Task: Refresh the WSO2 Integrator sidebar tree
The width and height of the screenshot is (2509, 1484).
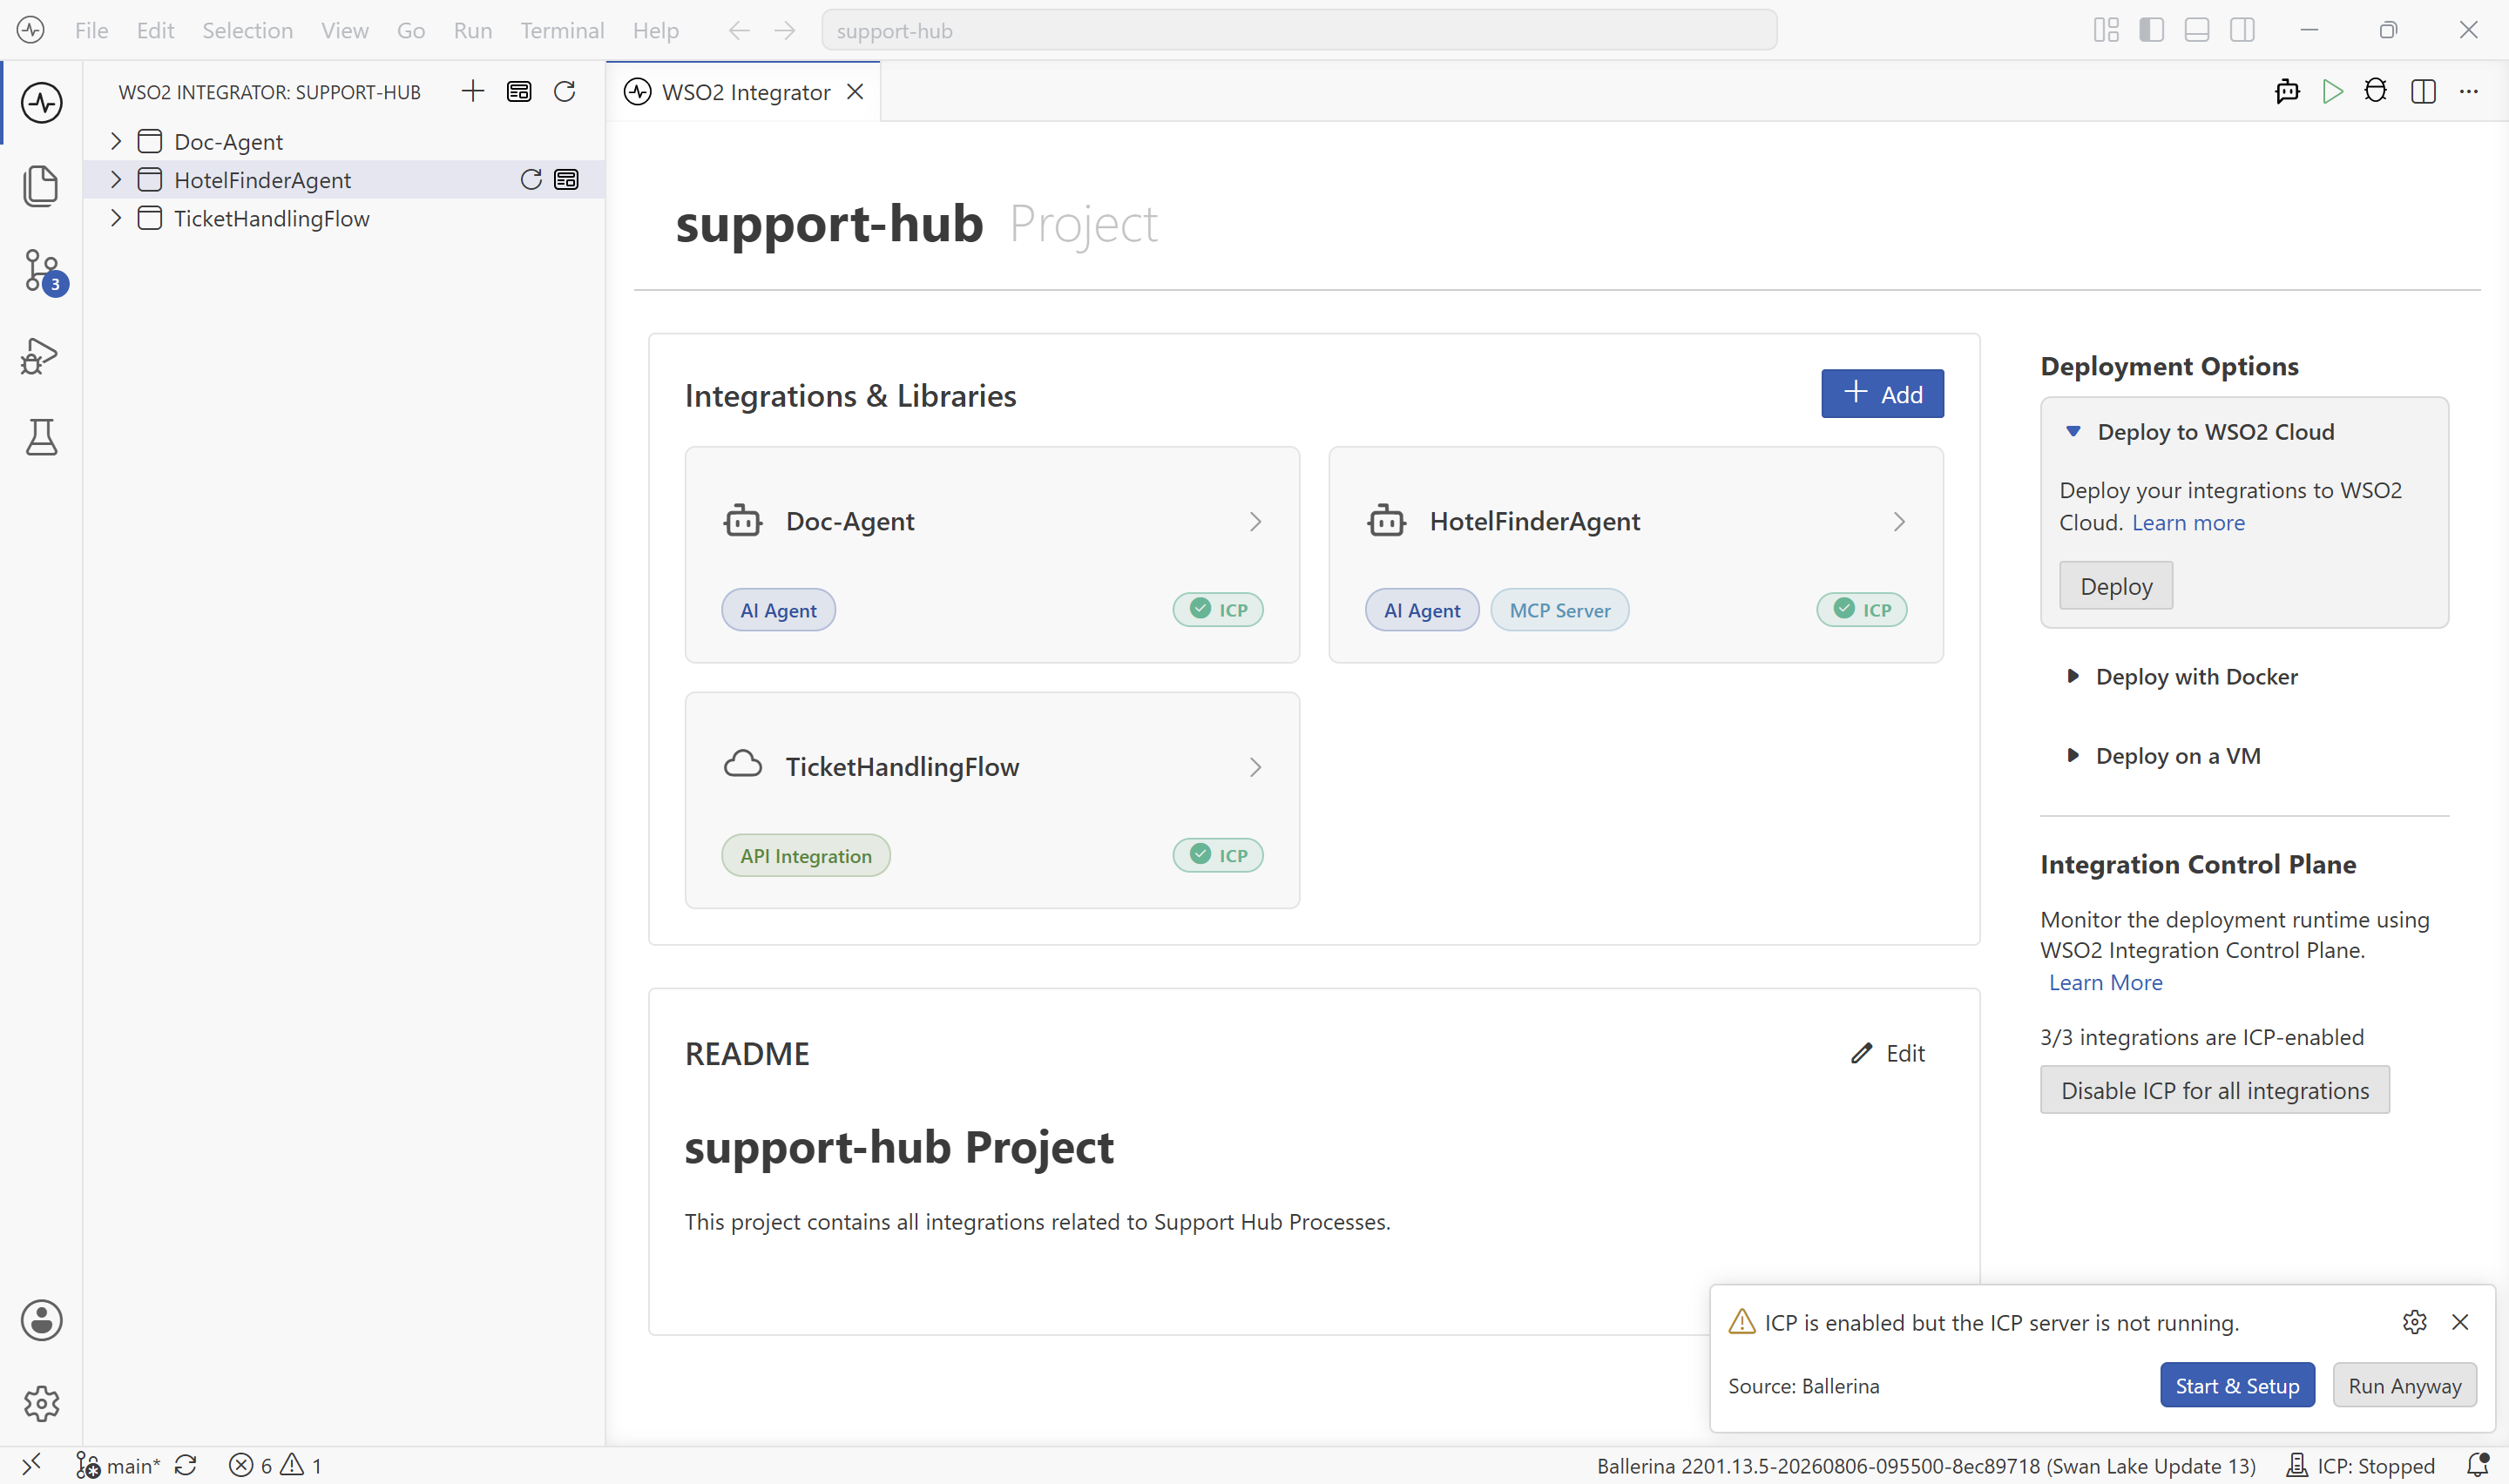Action: pos(565,92)
